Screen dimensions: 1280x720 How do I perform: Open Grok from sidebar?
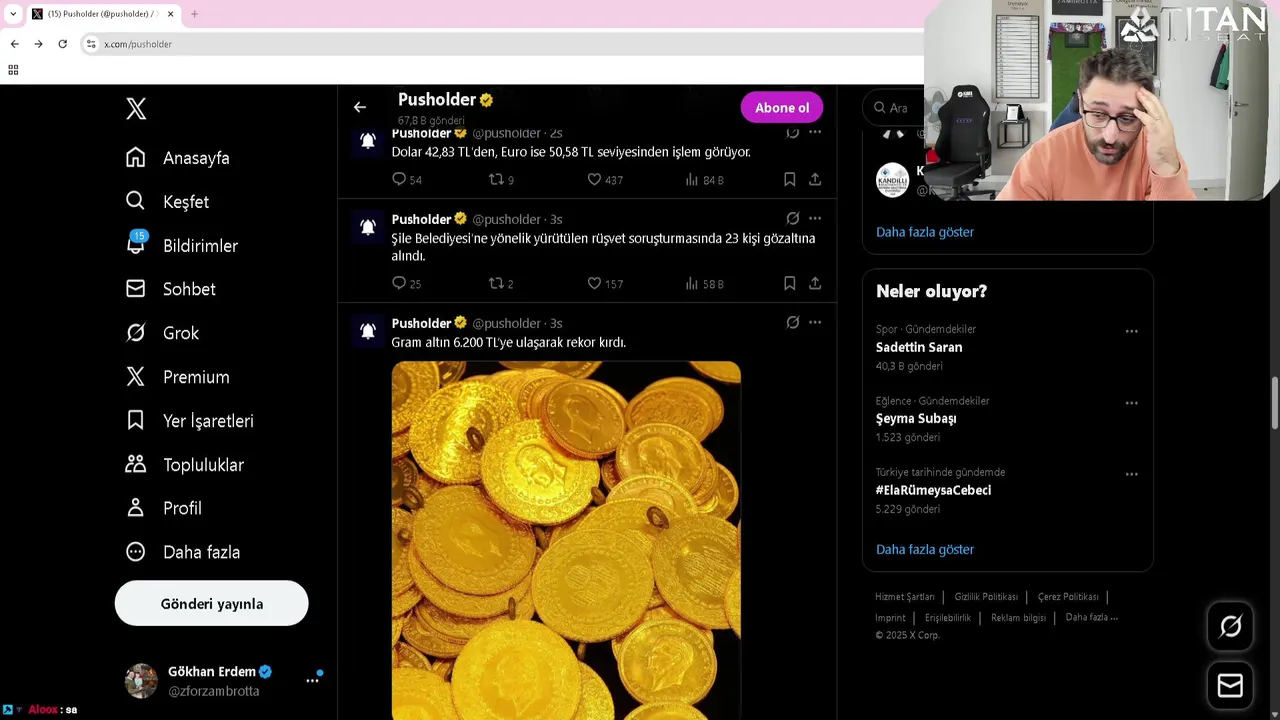(162, 333)
